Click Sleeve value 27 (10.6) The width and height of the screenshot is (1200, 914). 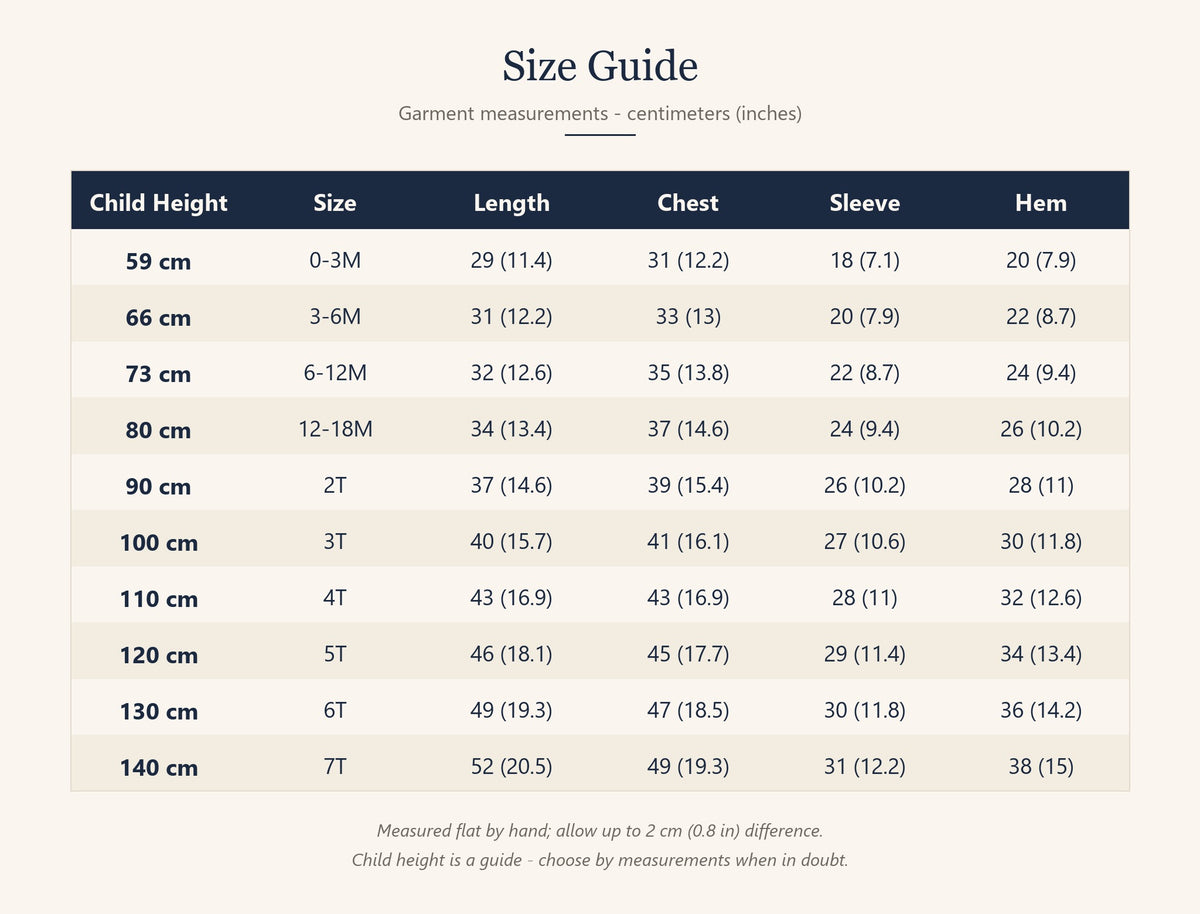[x=864, y=541]
